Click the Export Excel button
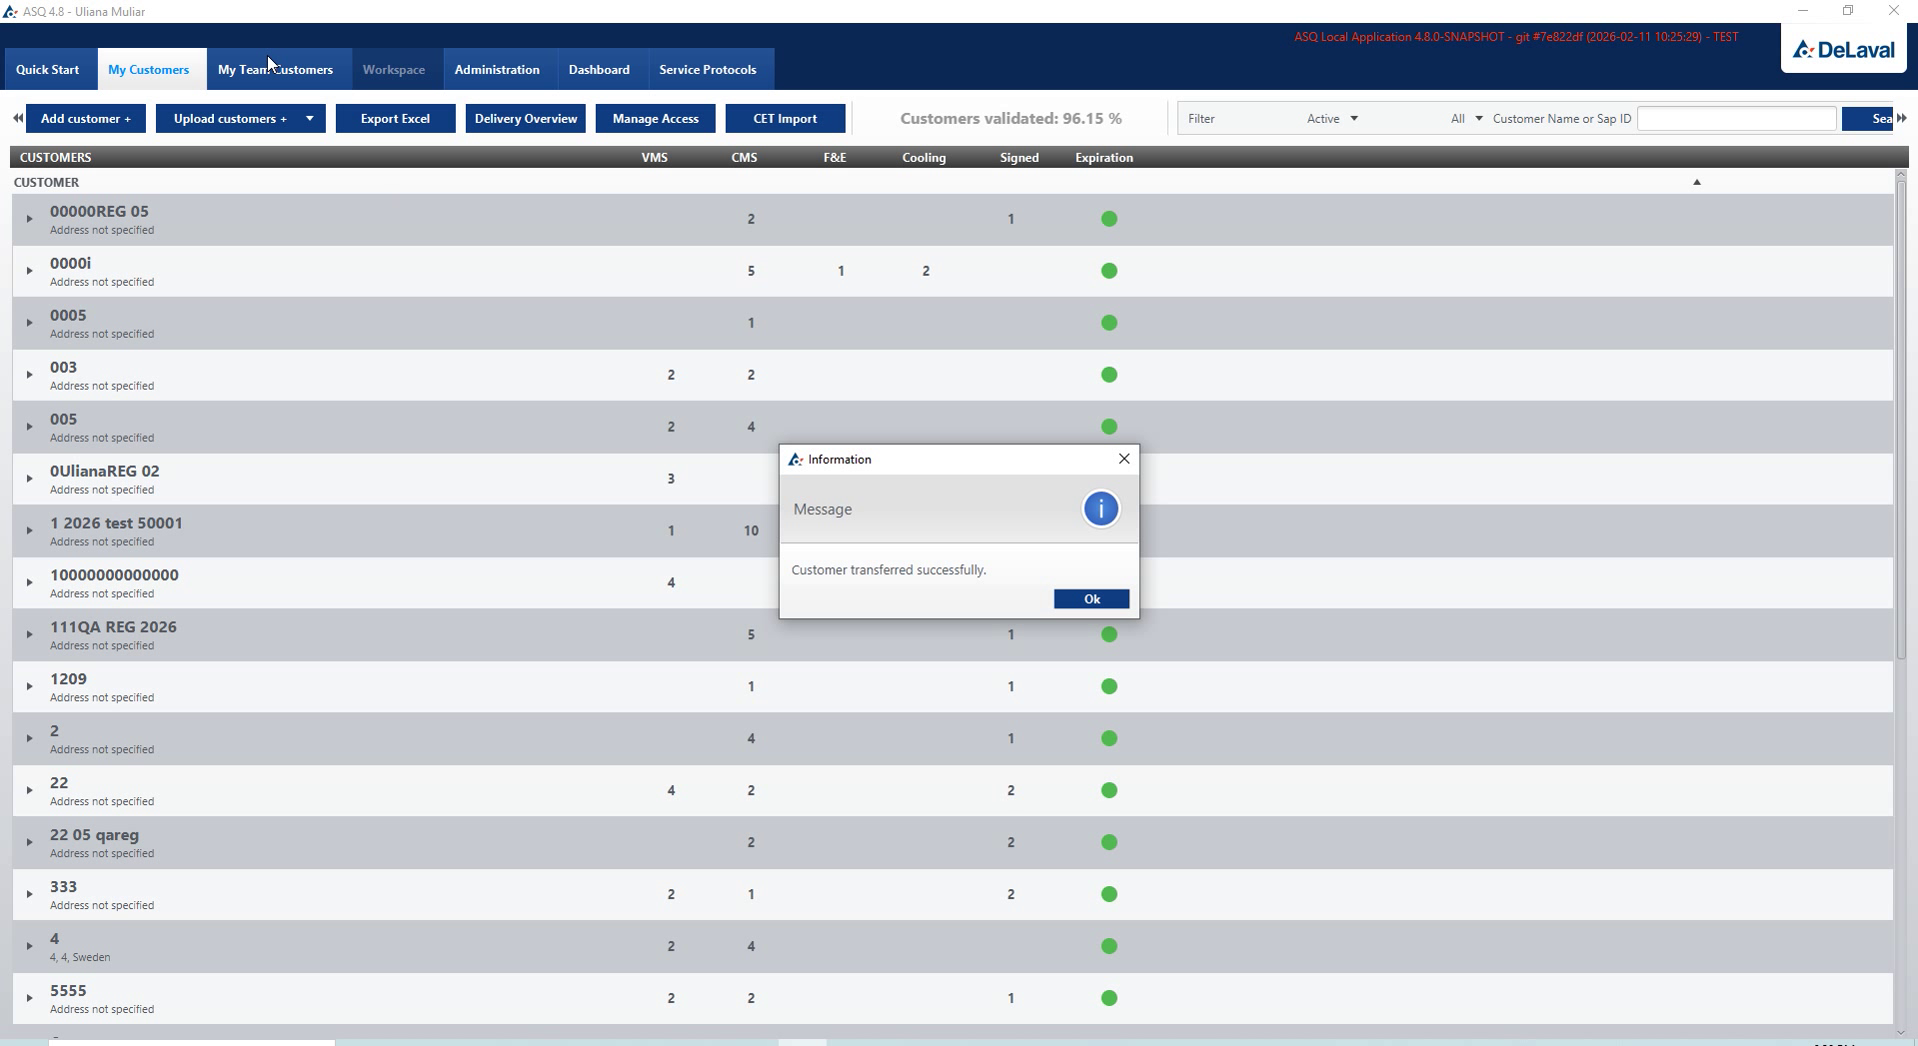 click(395, 118)
